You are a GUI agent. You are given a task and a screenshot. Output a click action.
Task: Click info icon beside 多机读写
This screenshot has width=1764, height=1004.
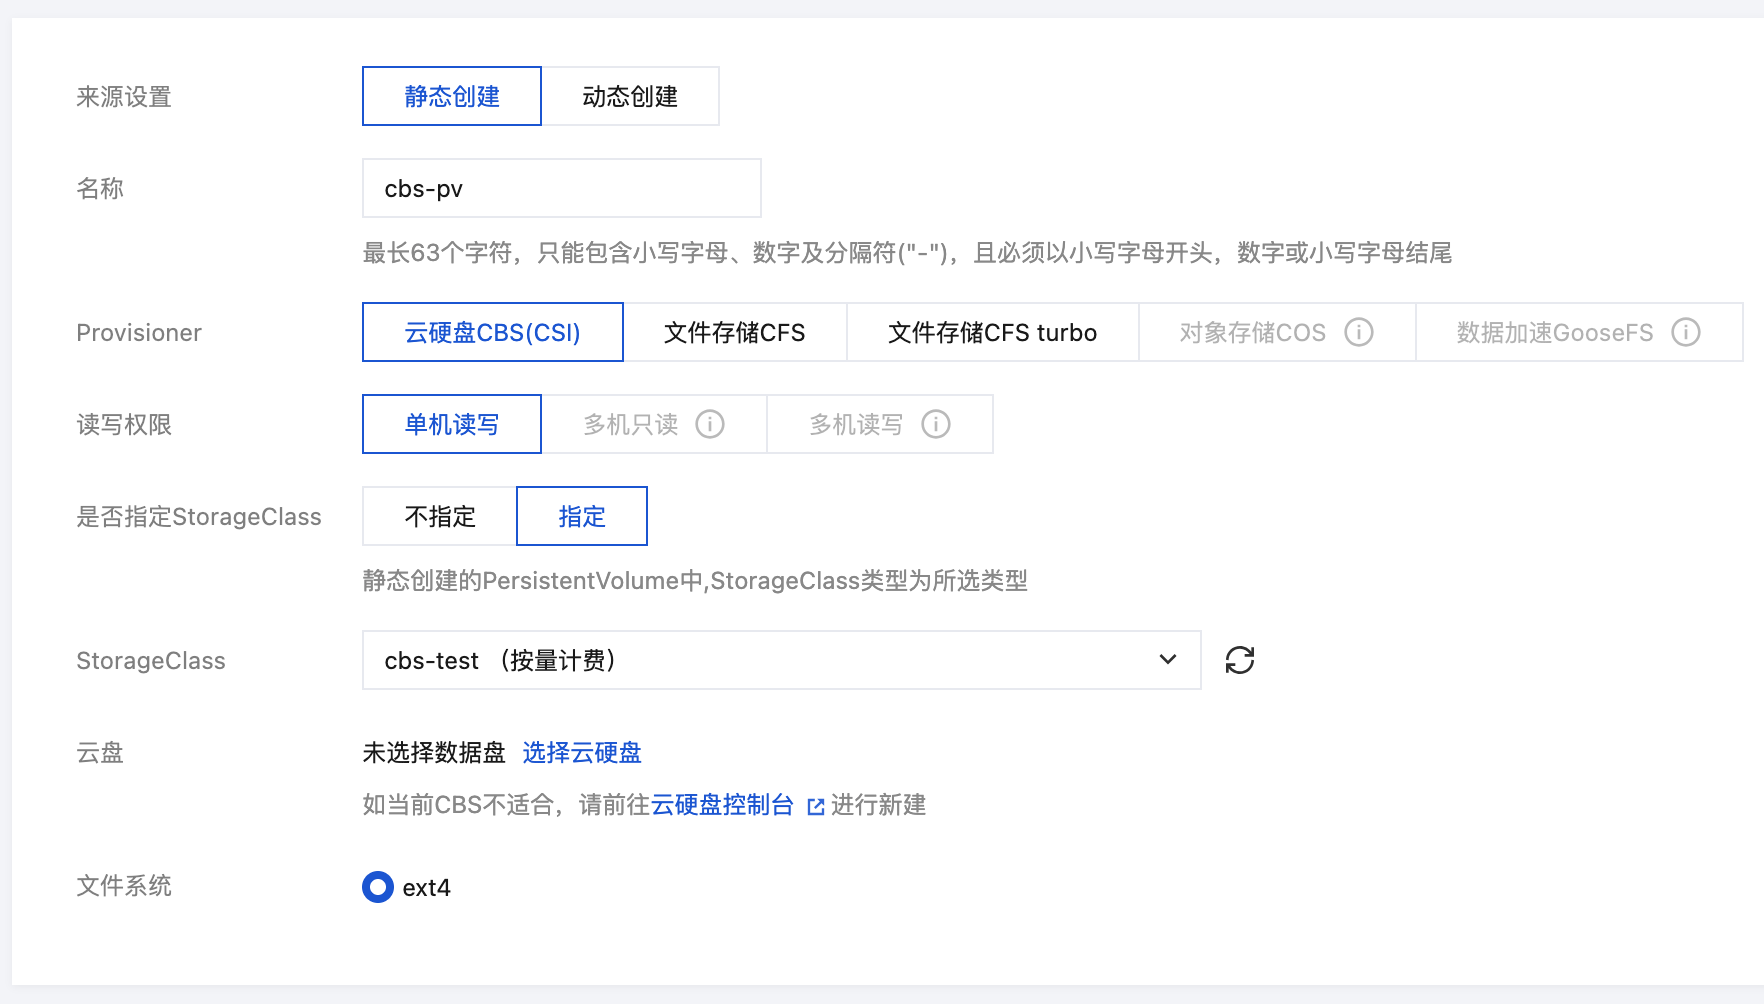936,424
